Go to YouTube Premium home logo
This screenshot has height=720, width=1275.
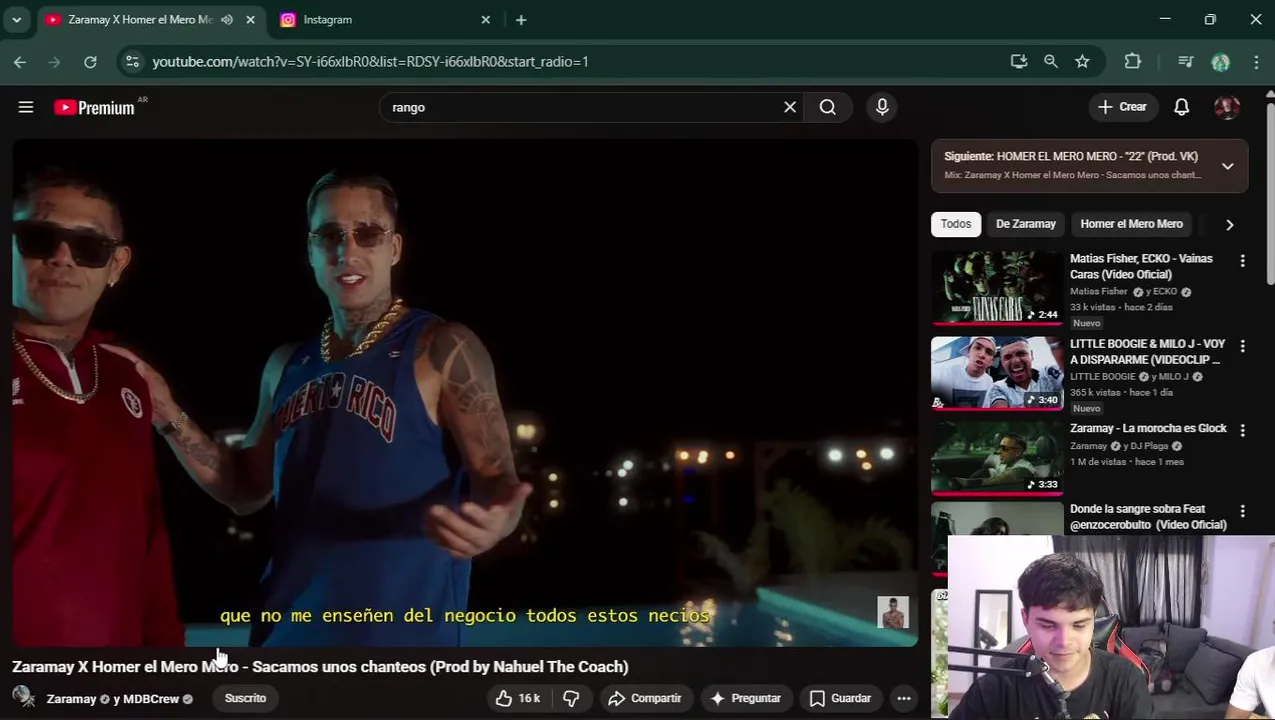pyautogui.click(x=95, y=107)
